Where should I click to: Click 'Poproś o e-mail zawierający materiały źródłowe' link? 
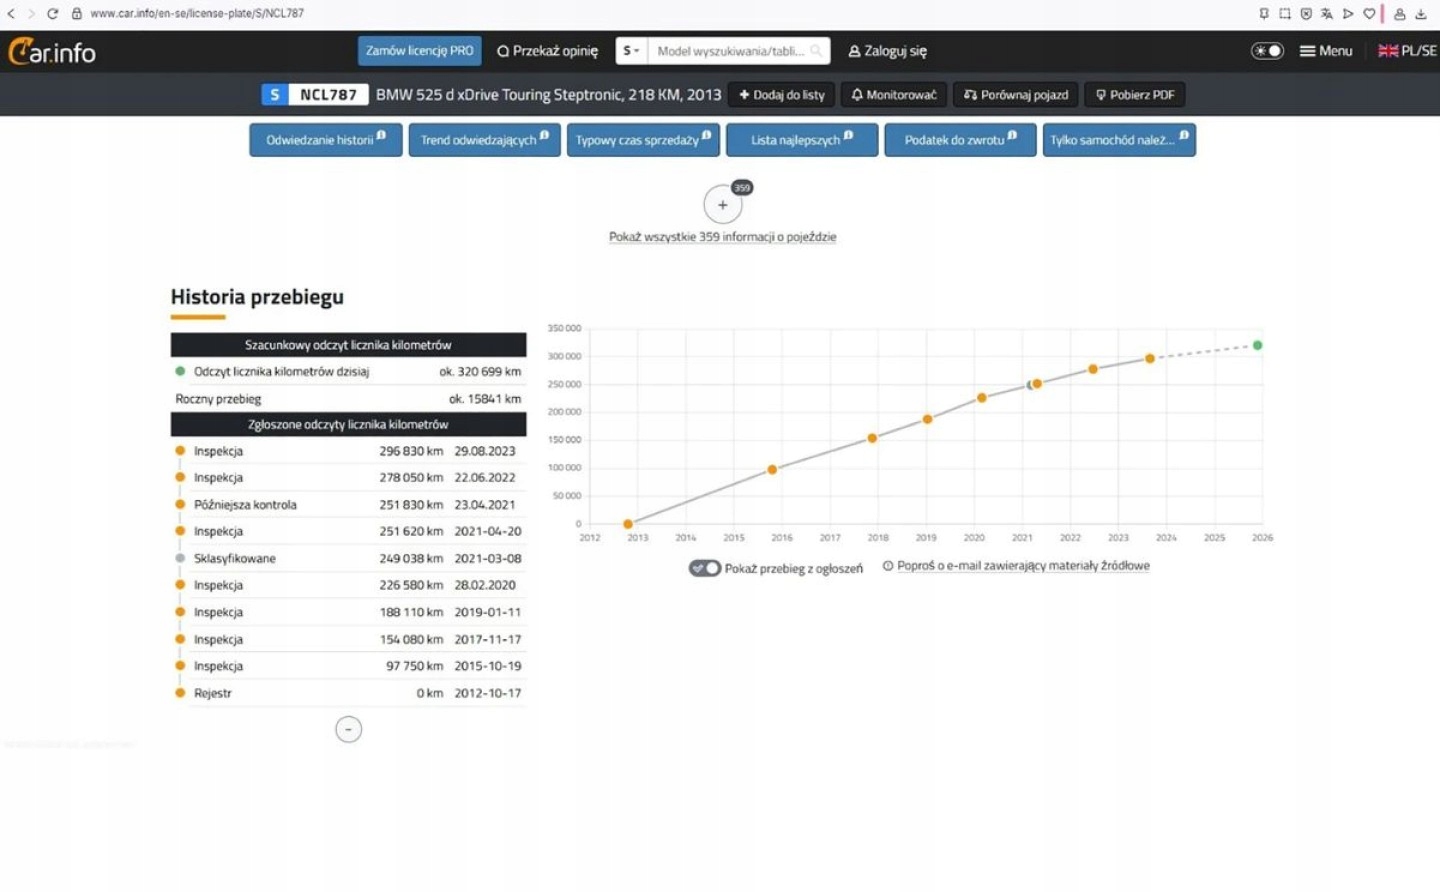tap(1022, 566)
